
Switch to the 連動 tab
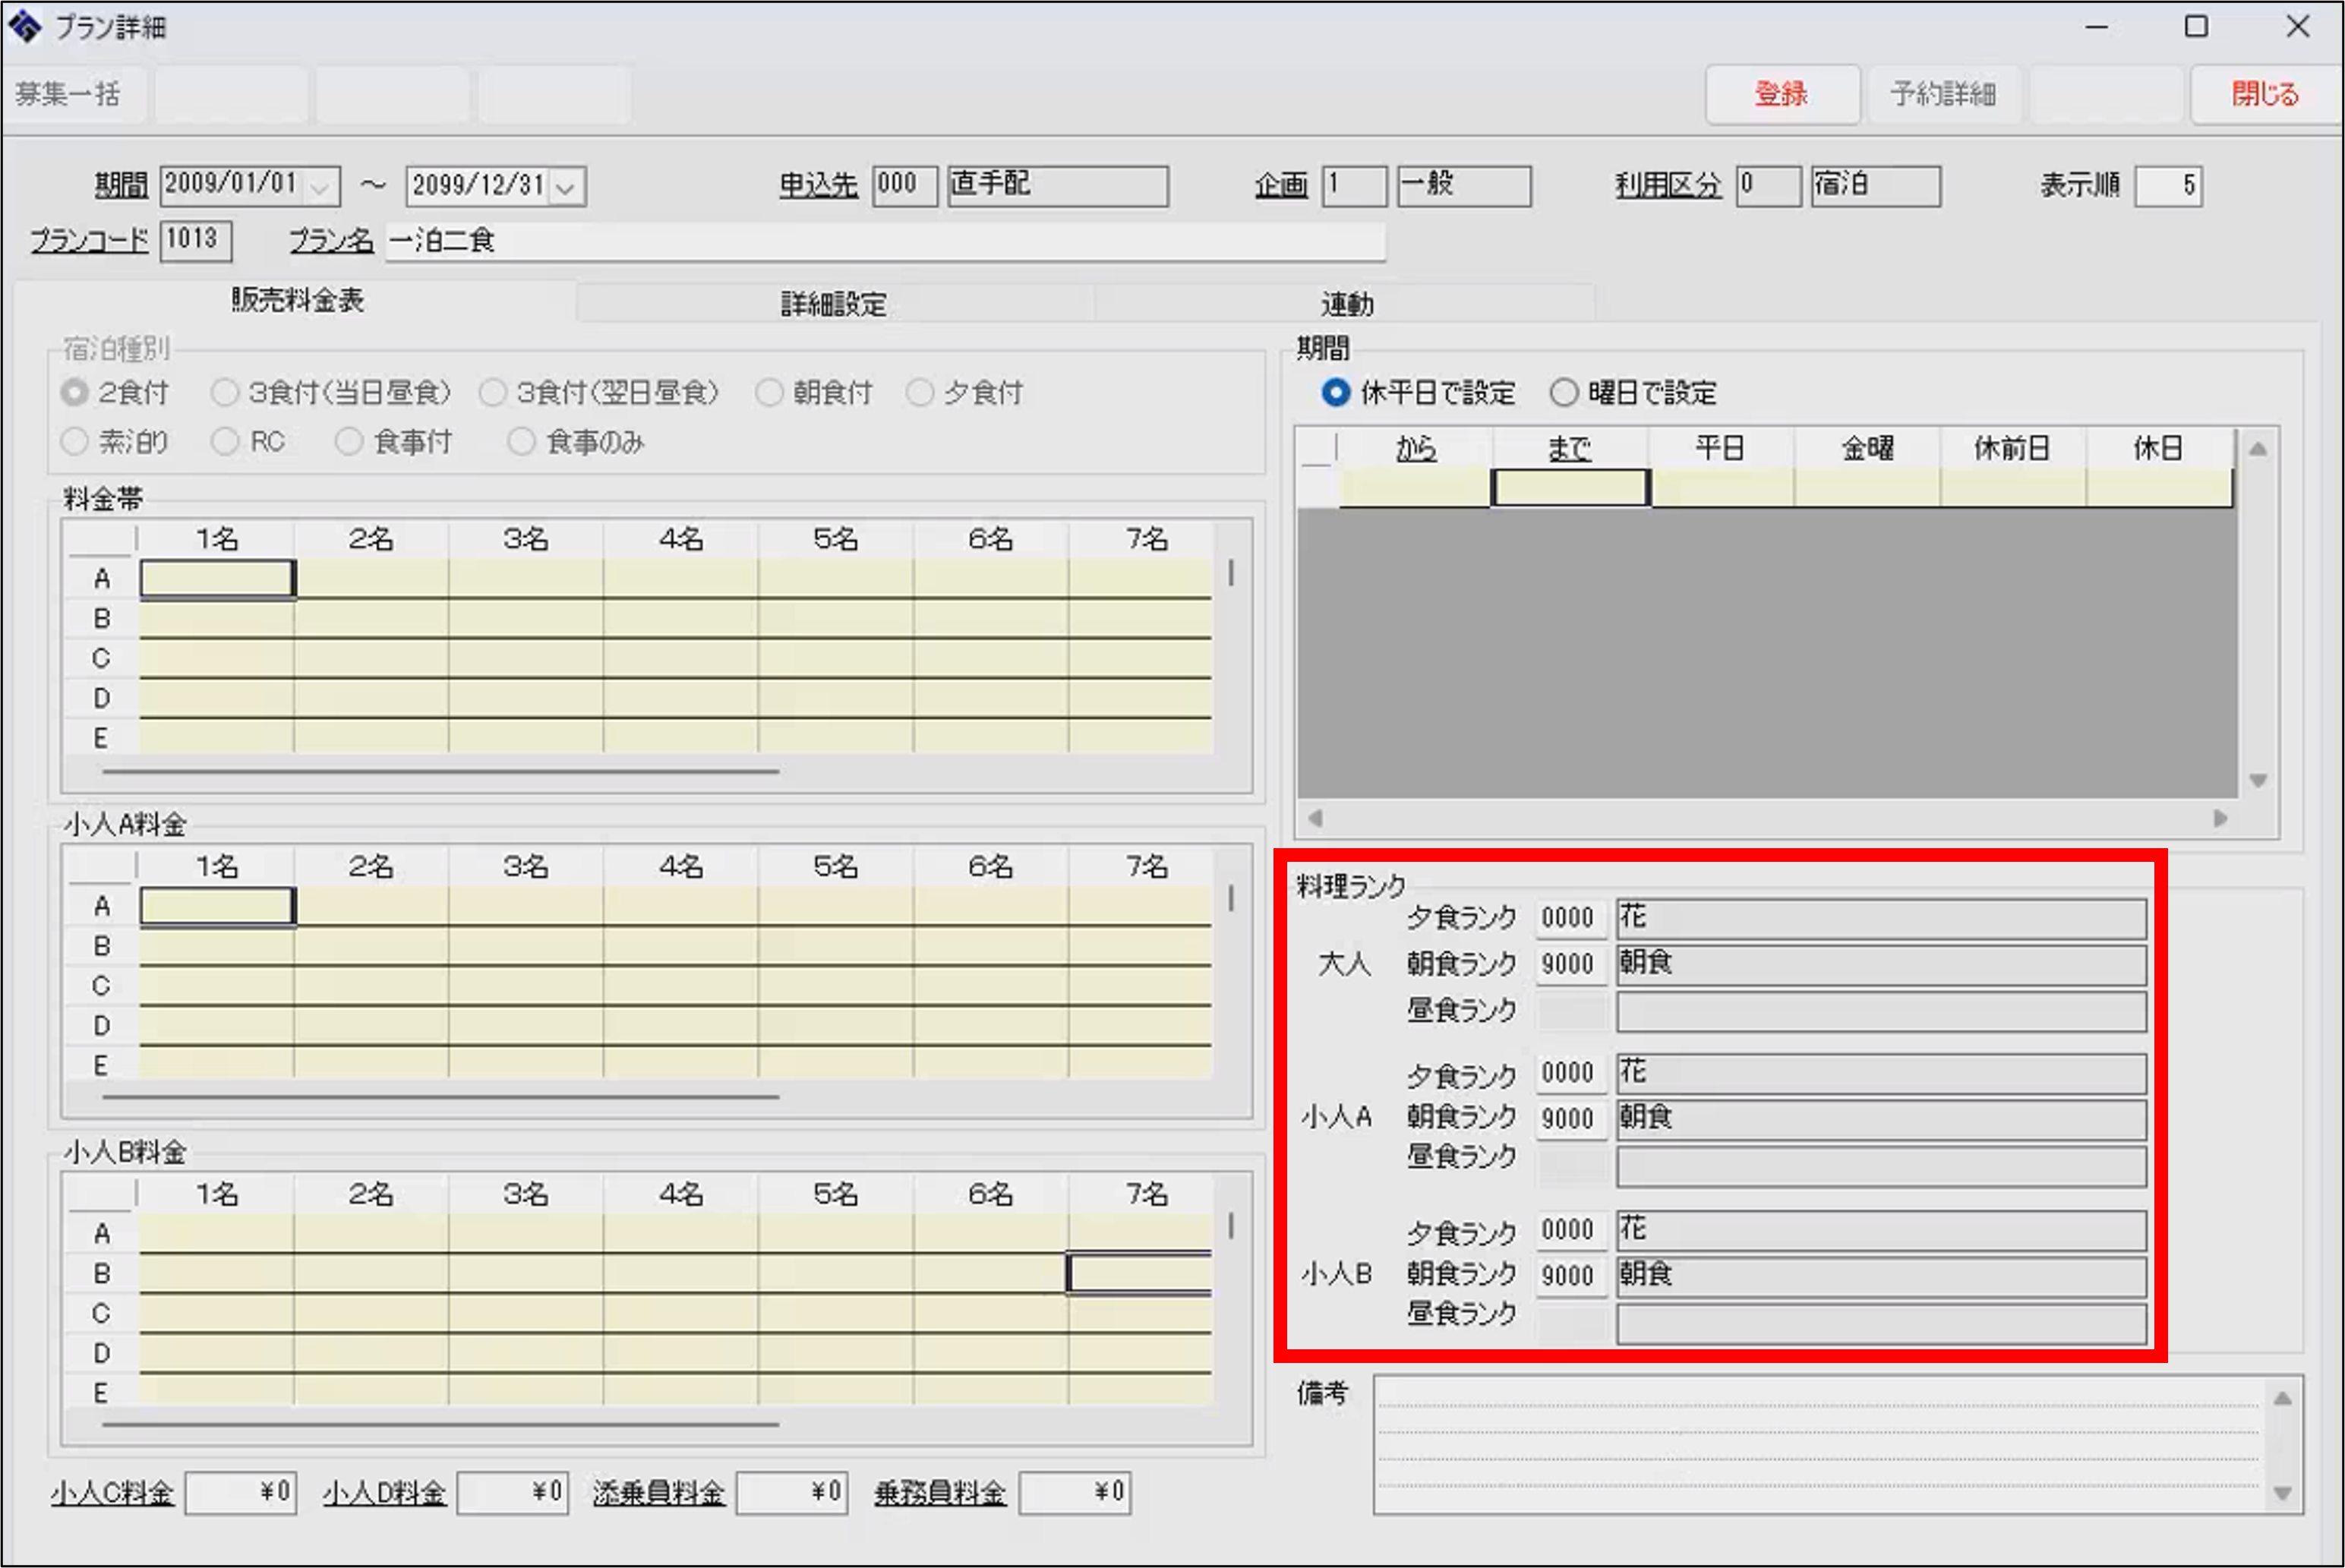(1346, 304)
